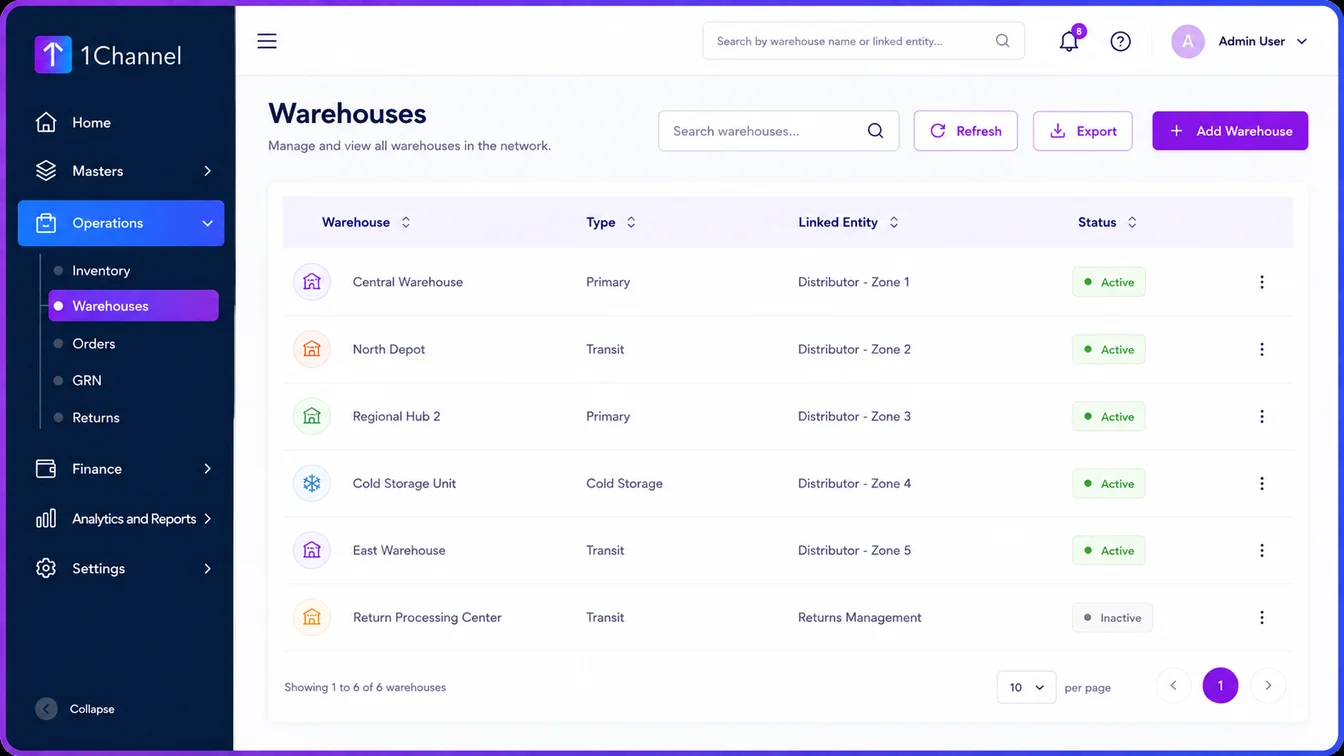Click the 1Channel logo icon
Image resolution: width=1344 pixels, height=756 pixels.
[x=53, y=55]
